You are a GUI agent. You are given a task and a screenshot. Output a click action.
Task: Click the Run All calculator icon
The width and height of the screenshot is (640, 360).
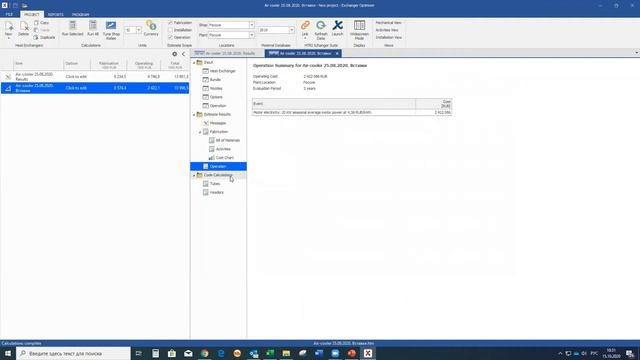coord(93,25)
